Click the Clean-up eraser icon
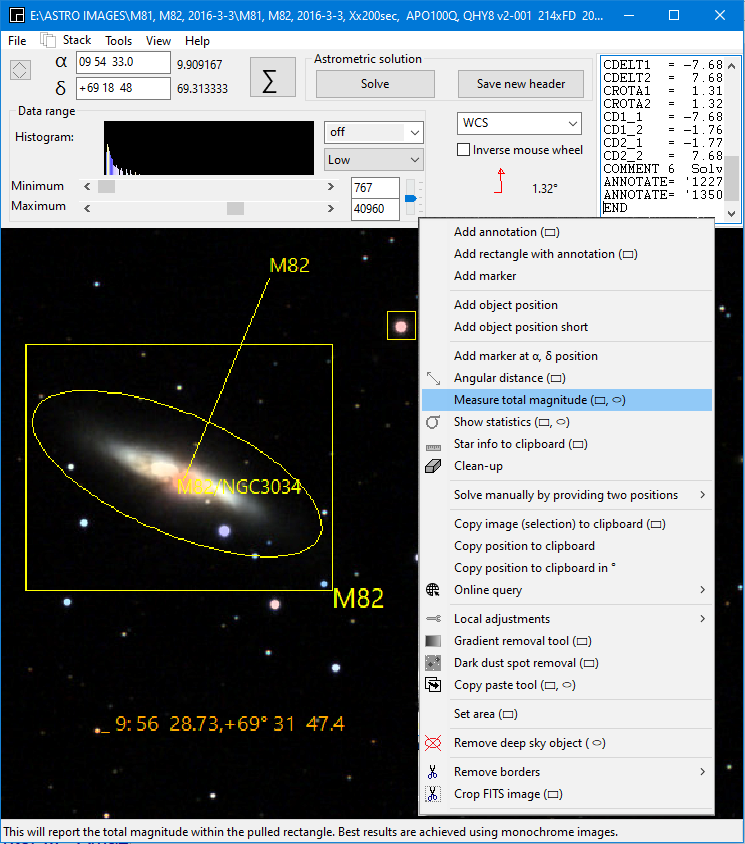Viewport: 745px width, 844px height. click(433, 466)
